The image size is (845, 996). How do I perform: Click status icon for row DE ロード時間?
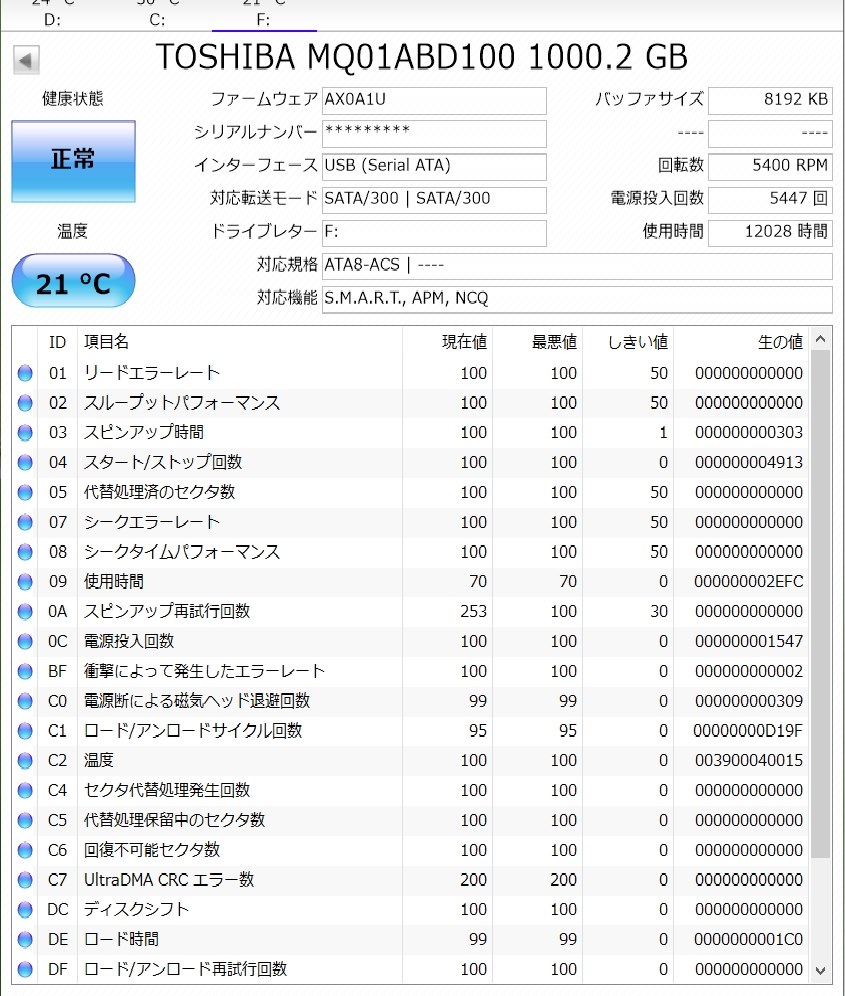point(25,940)
